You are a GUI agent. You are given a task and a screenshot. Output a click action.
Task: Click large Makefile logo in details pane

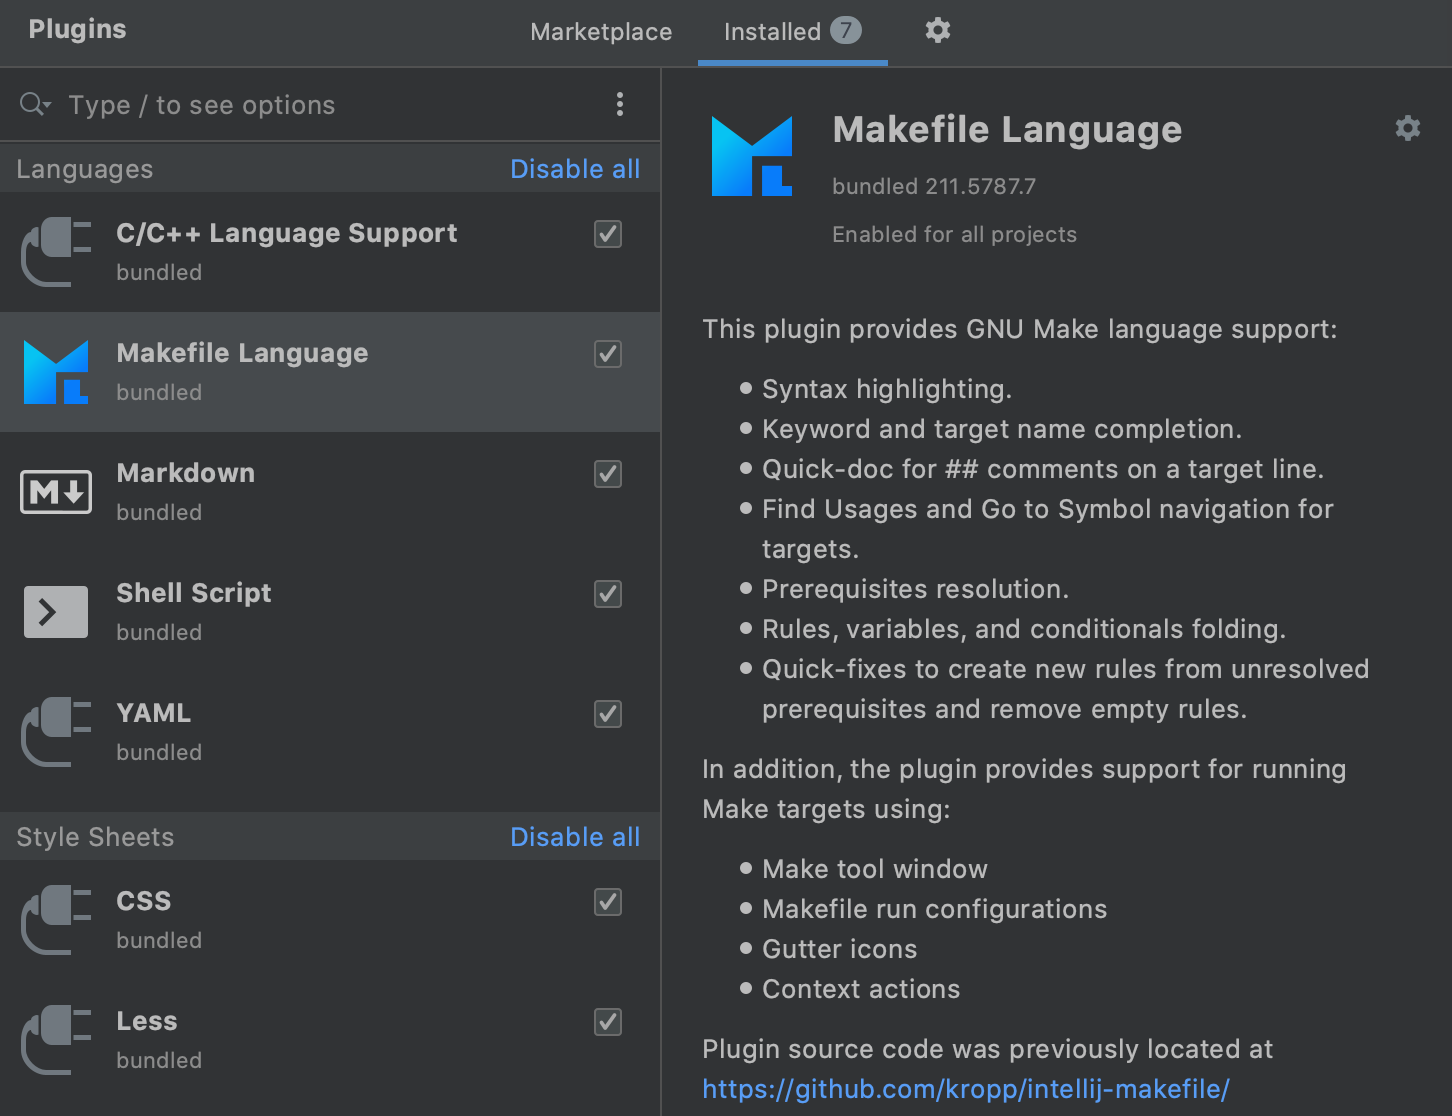(752, 156)
